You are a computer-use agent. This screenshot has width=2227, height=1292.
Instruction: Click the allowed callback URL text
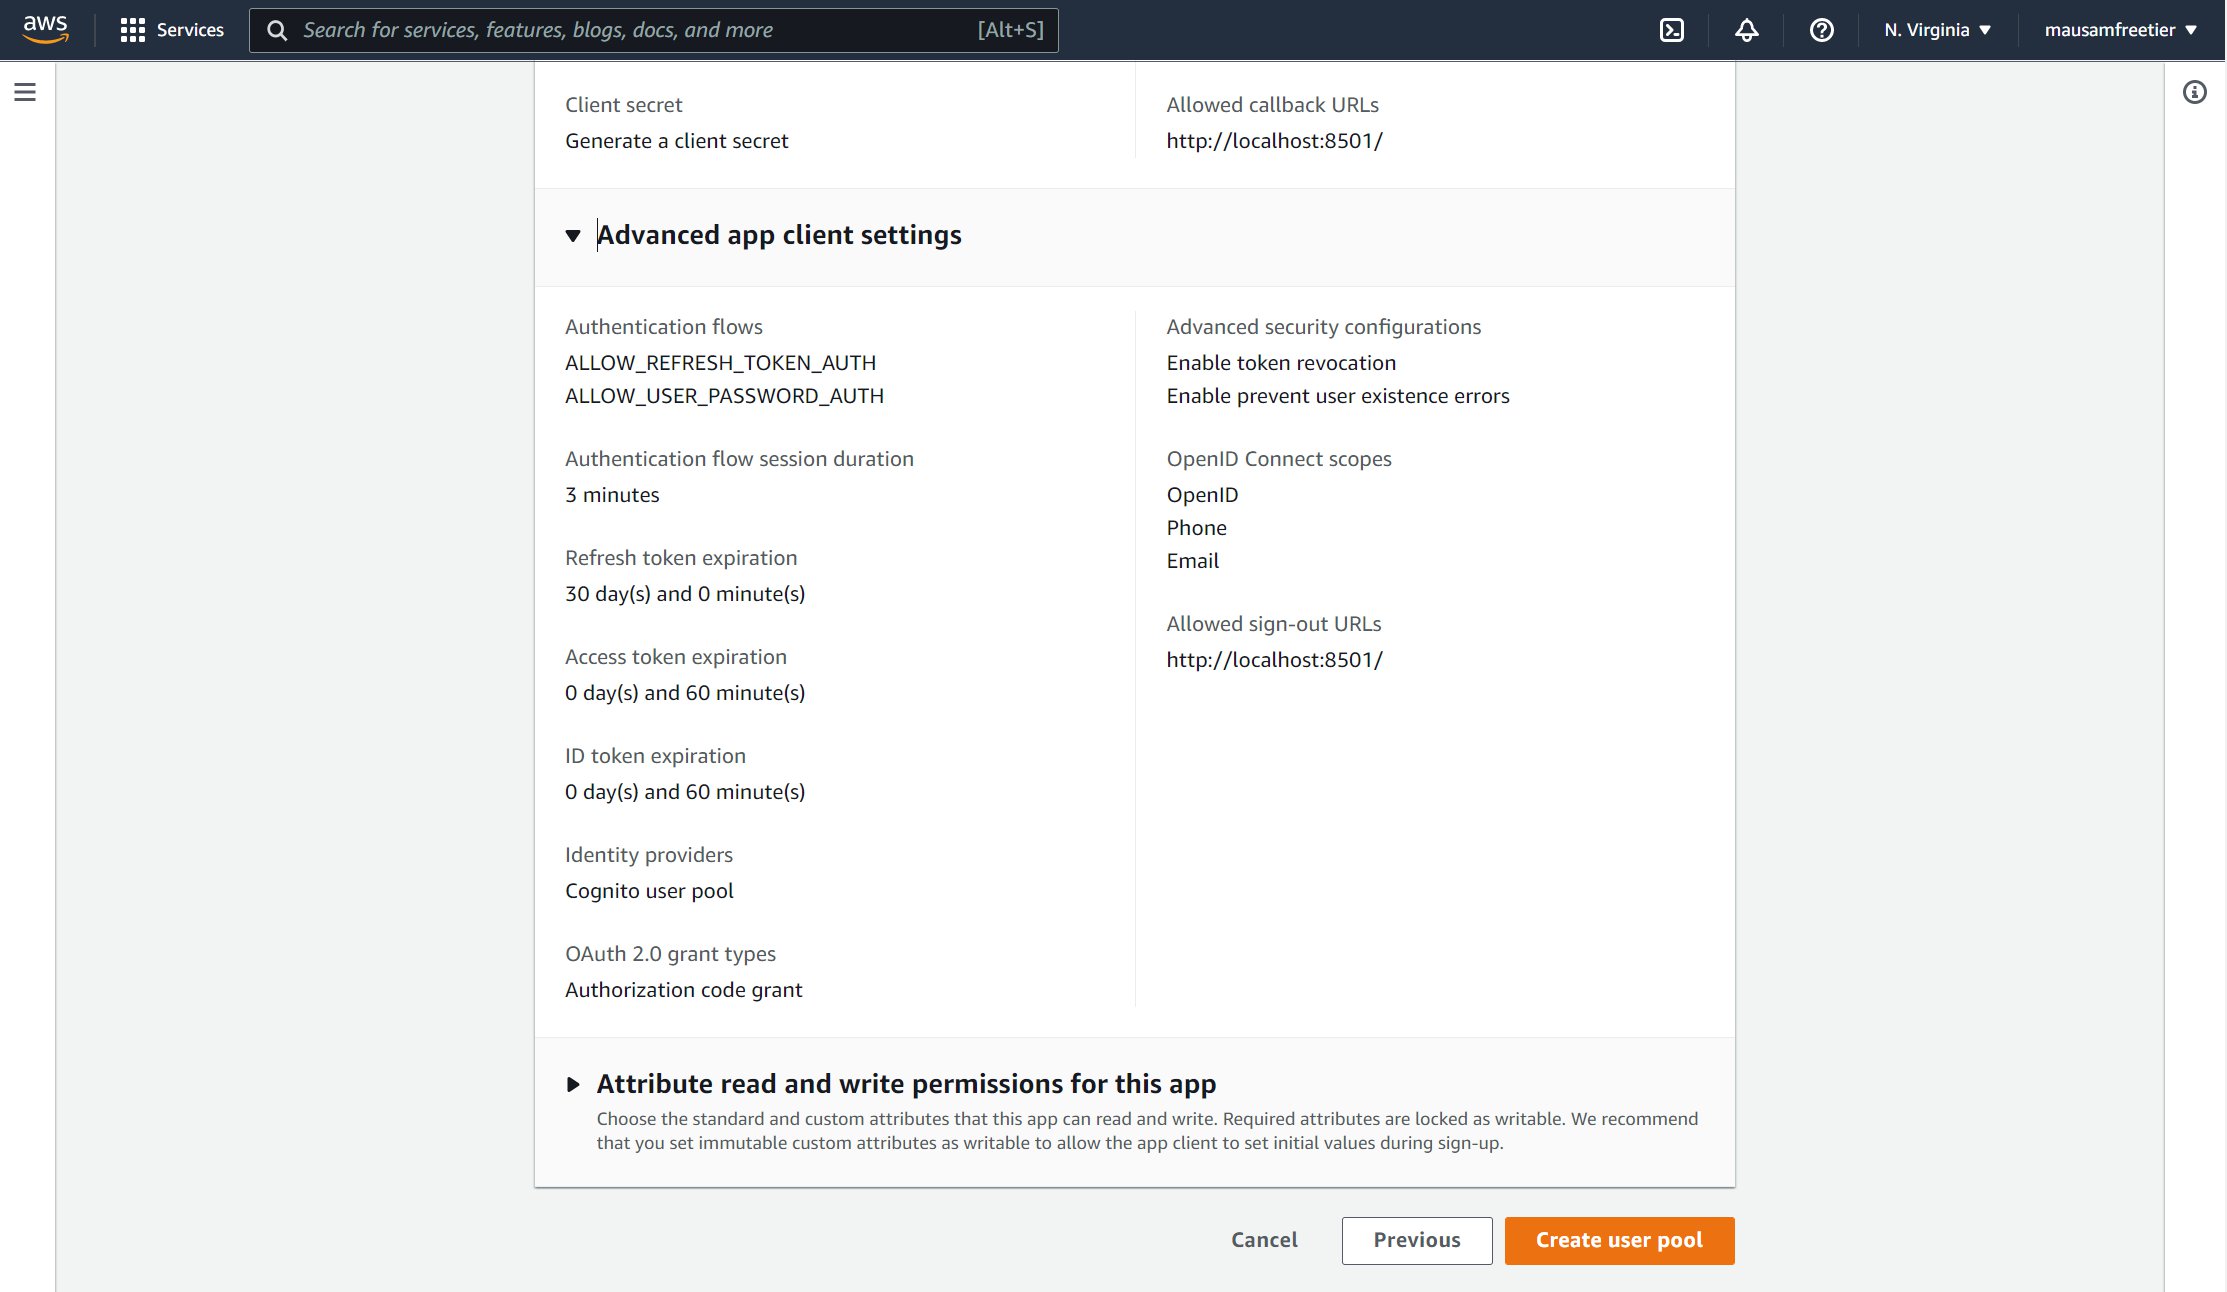tap(1274, 141)
